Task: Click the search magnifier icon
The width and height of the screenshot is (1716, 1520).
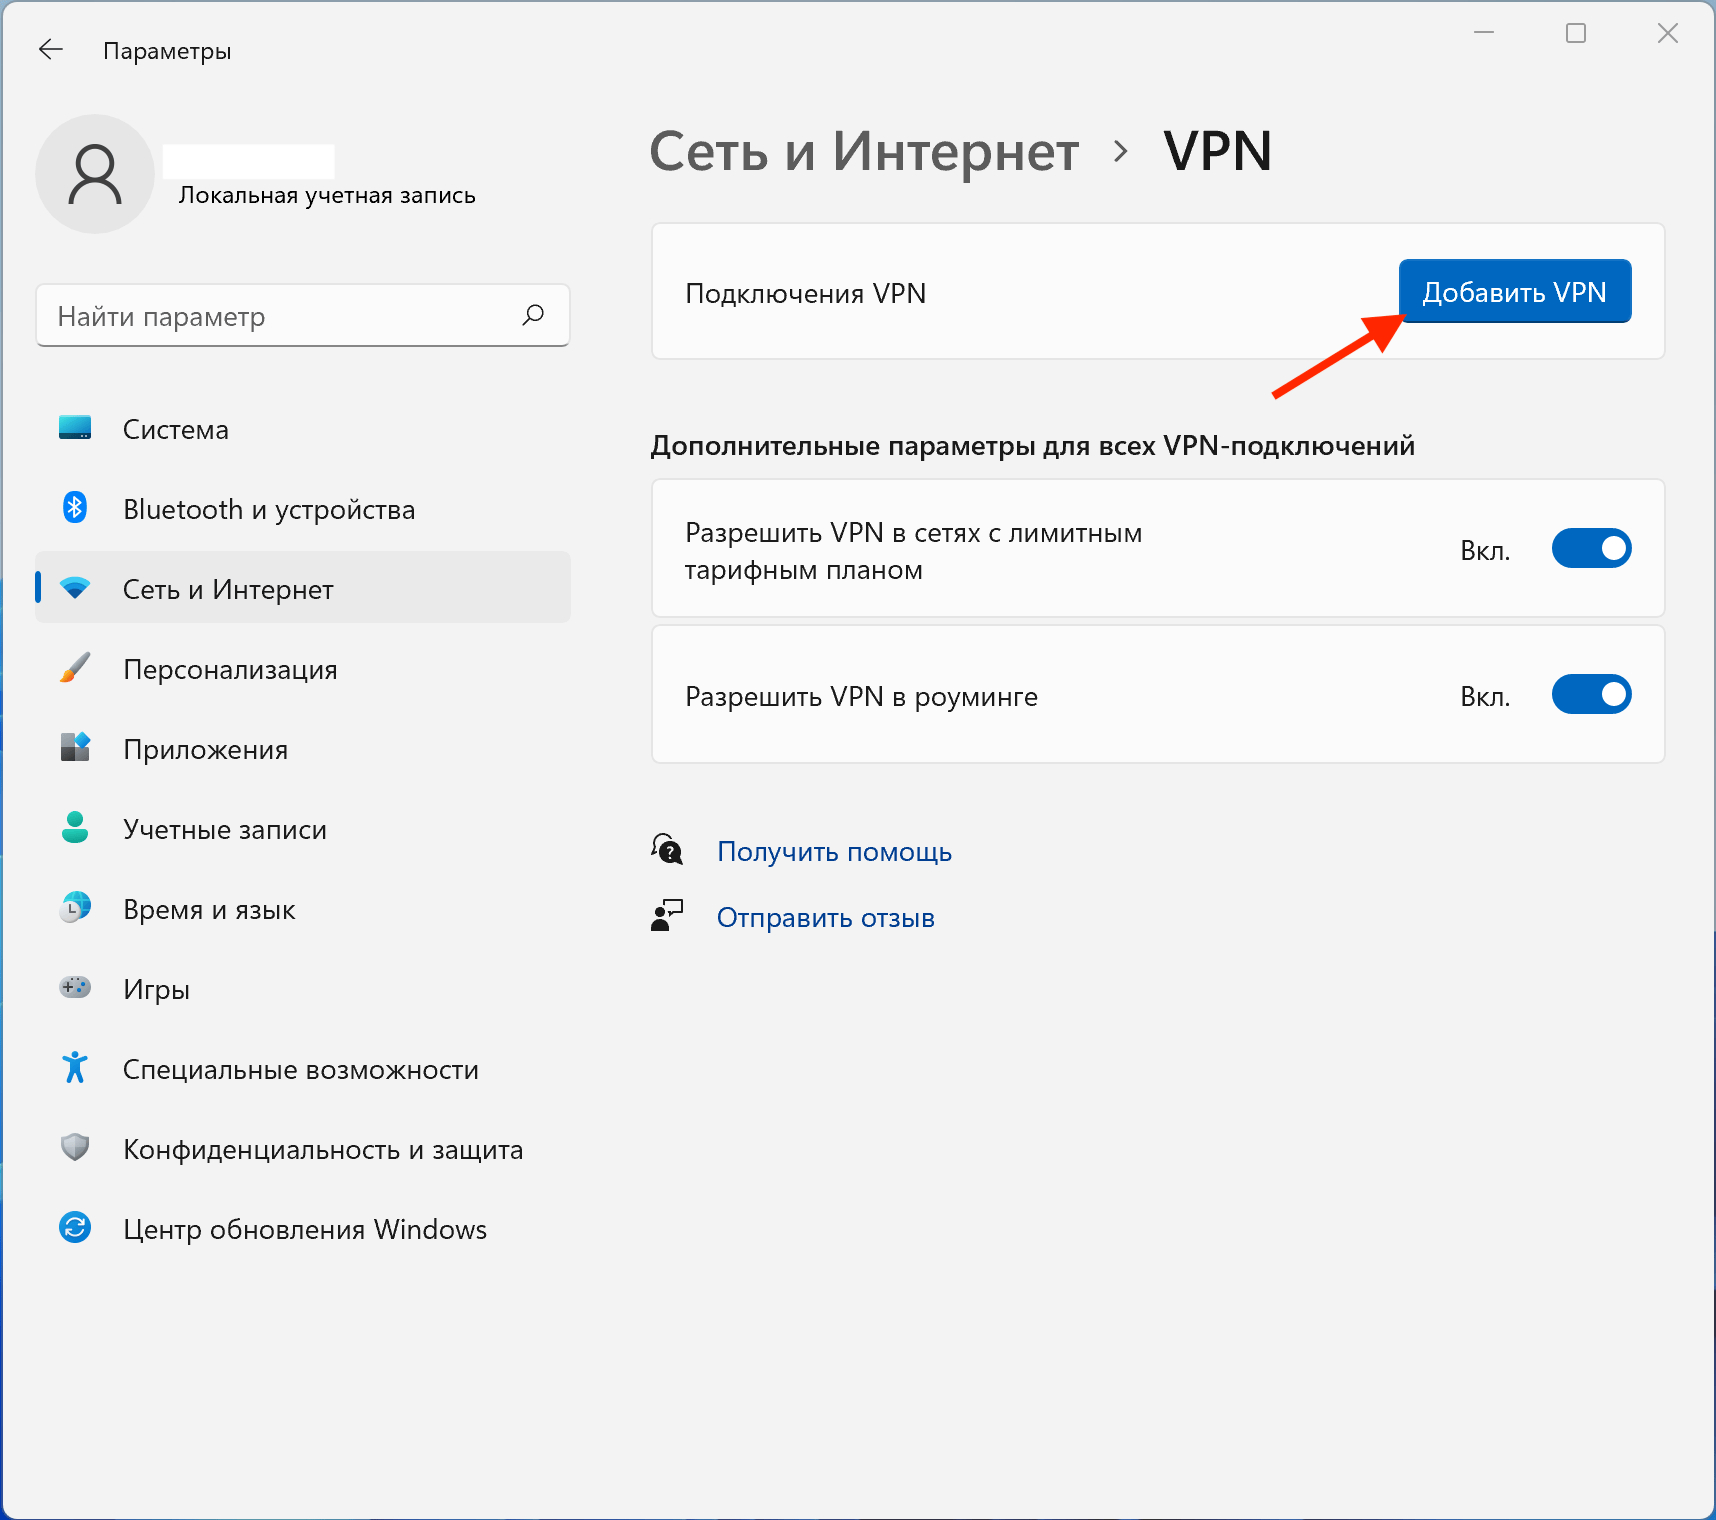Action: point(533,316)
